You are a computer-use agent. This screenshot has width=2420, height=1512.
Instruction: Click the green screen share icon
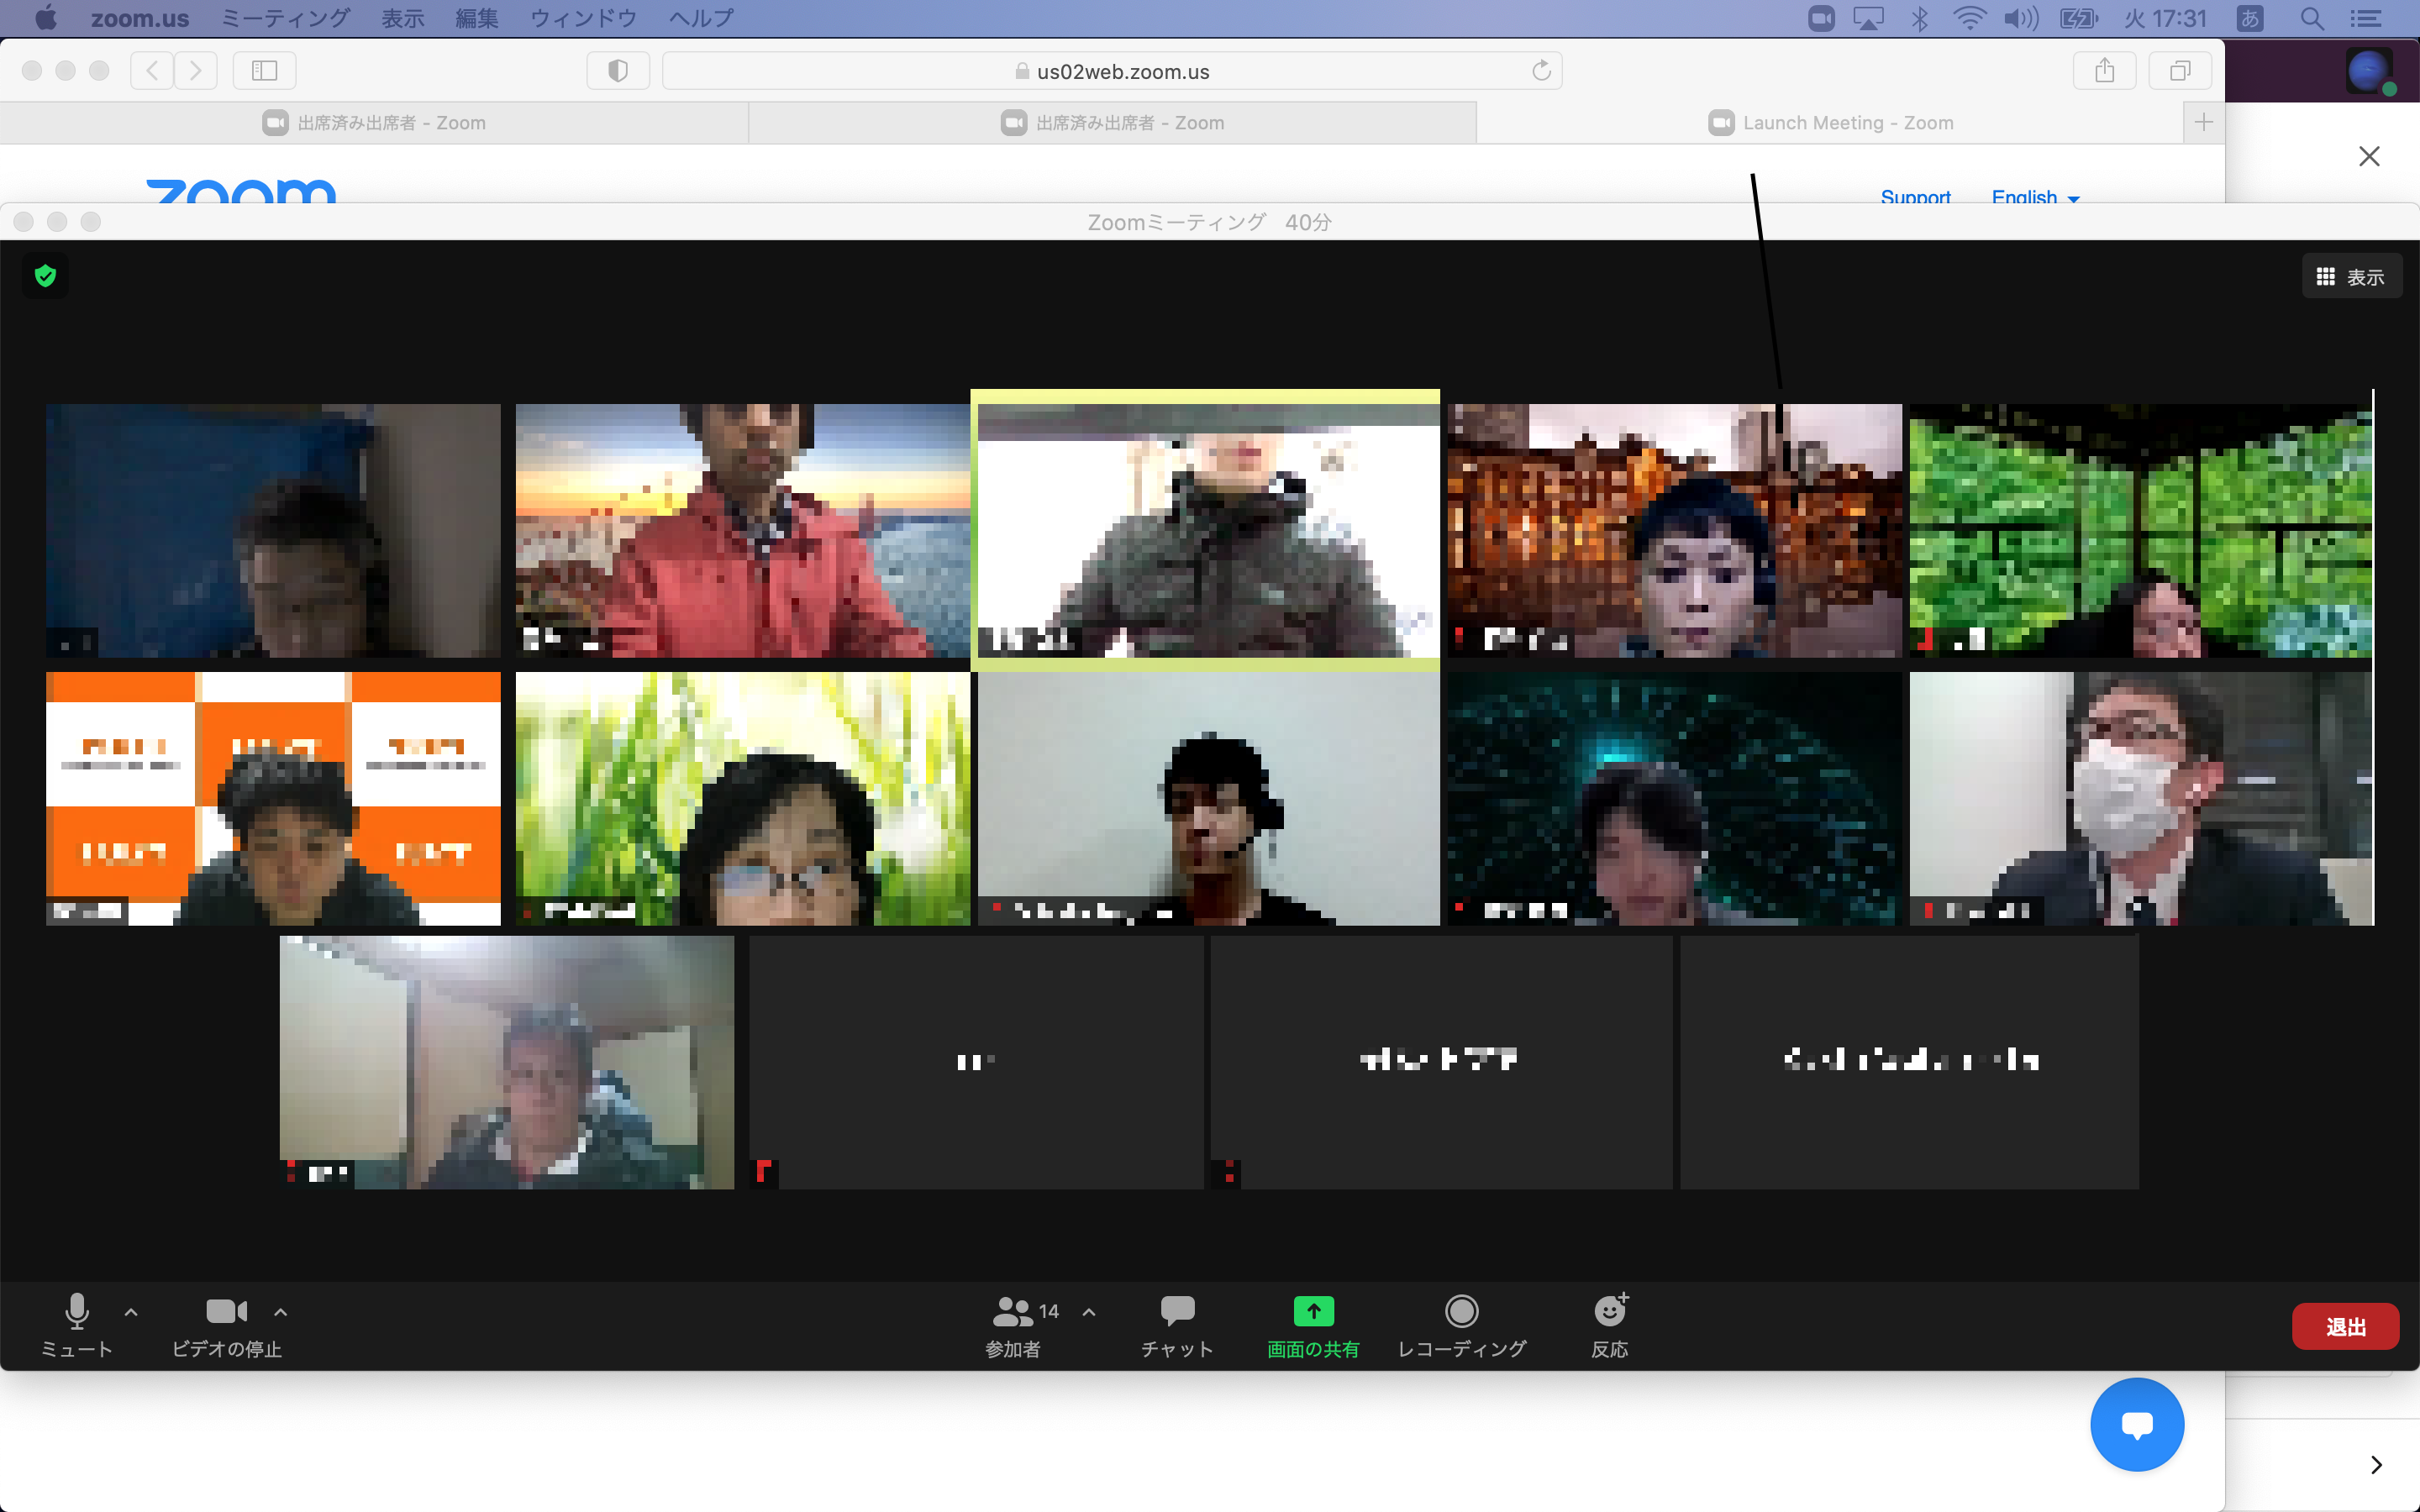coord(1313,1311)
